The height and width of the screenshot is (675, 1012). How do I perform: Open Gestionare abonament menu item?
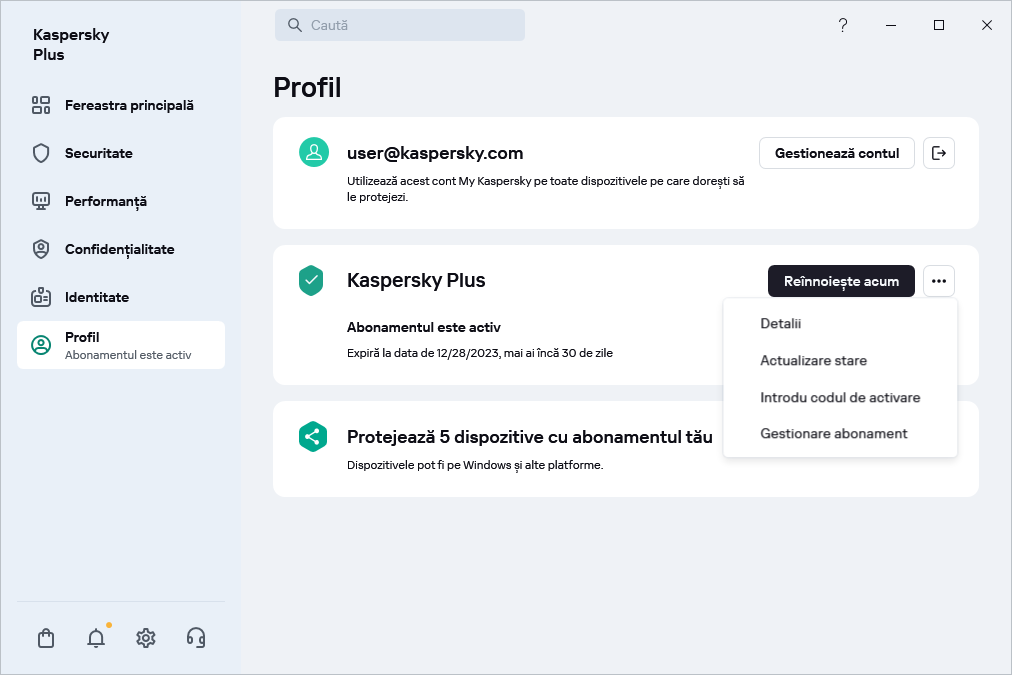[833, 434]
